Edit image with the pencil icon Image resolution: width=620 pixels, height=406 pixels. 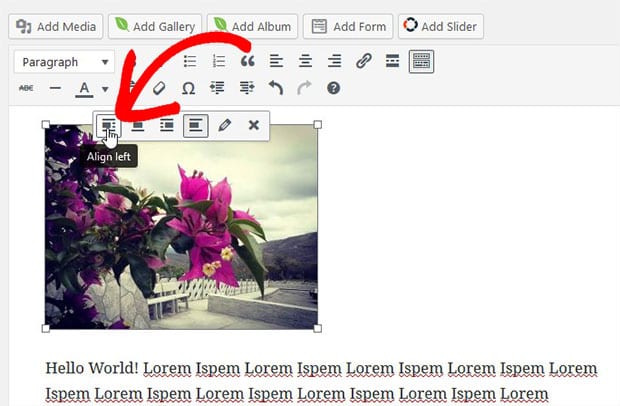(225, 126)
